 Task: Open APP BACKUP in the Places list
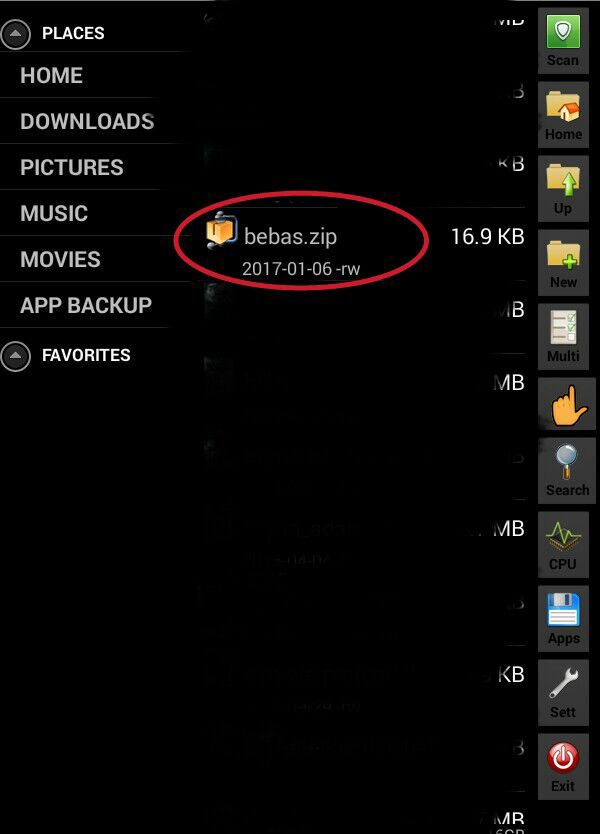86,305
